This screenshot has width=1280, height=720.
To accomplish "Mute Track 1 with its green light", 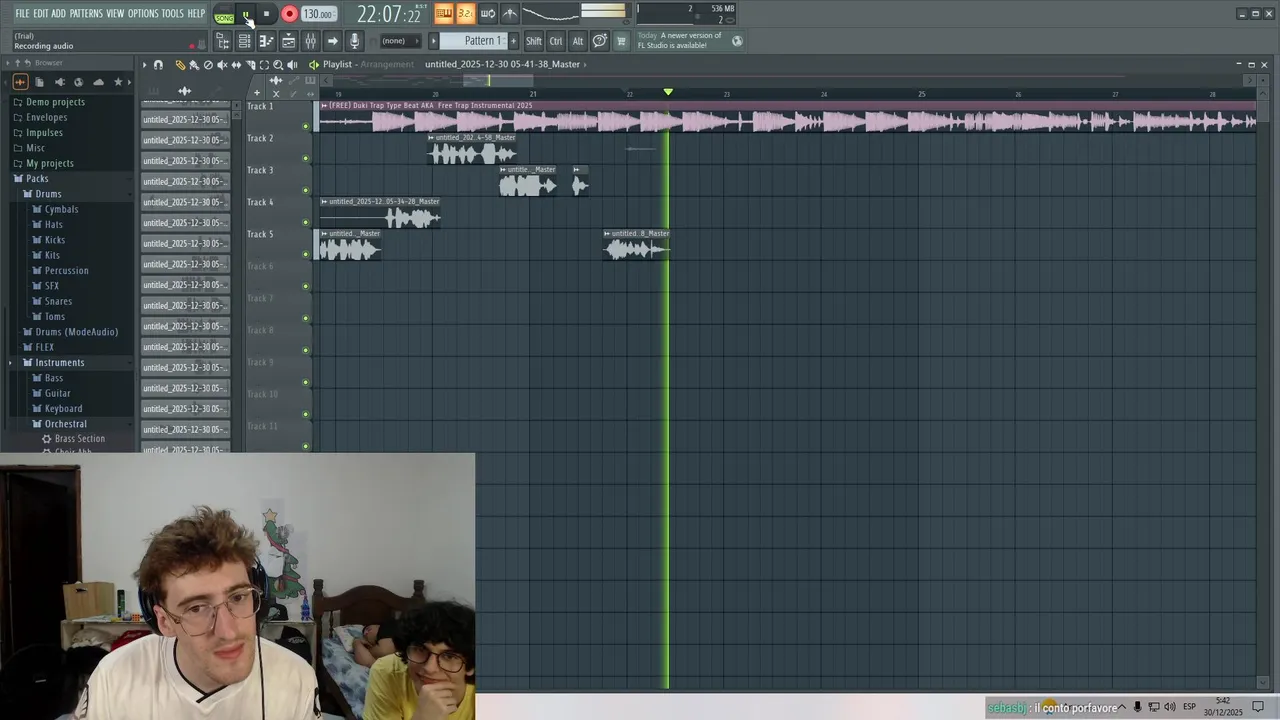I will [x=306, y=127].
